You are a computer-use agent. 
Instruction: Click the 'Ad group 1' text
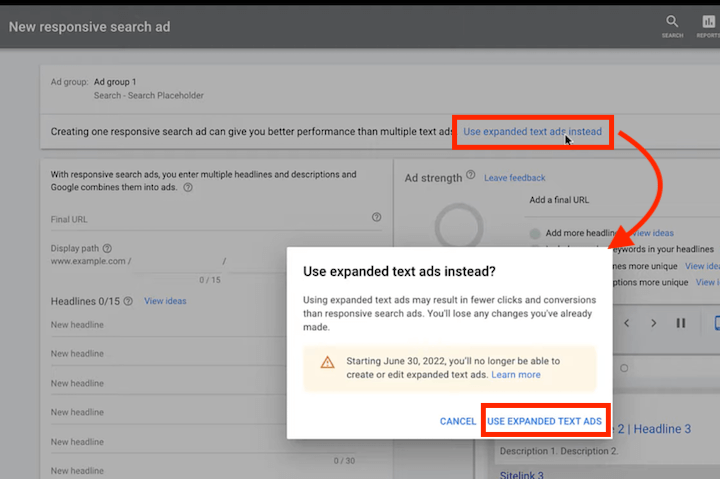pyautogui.click(x=115, y=82)
